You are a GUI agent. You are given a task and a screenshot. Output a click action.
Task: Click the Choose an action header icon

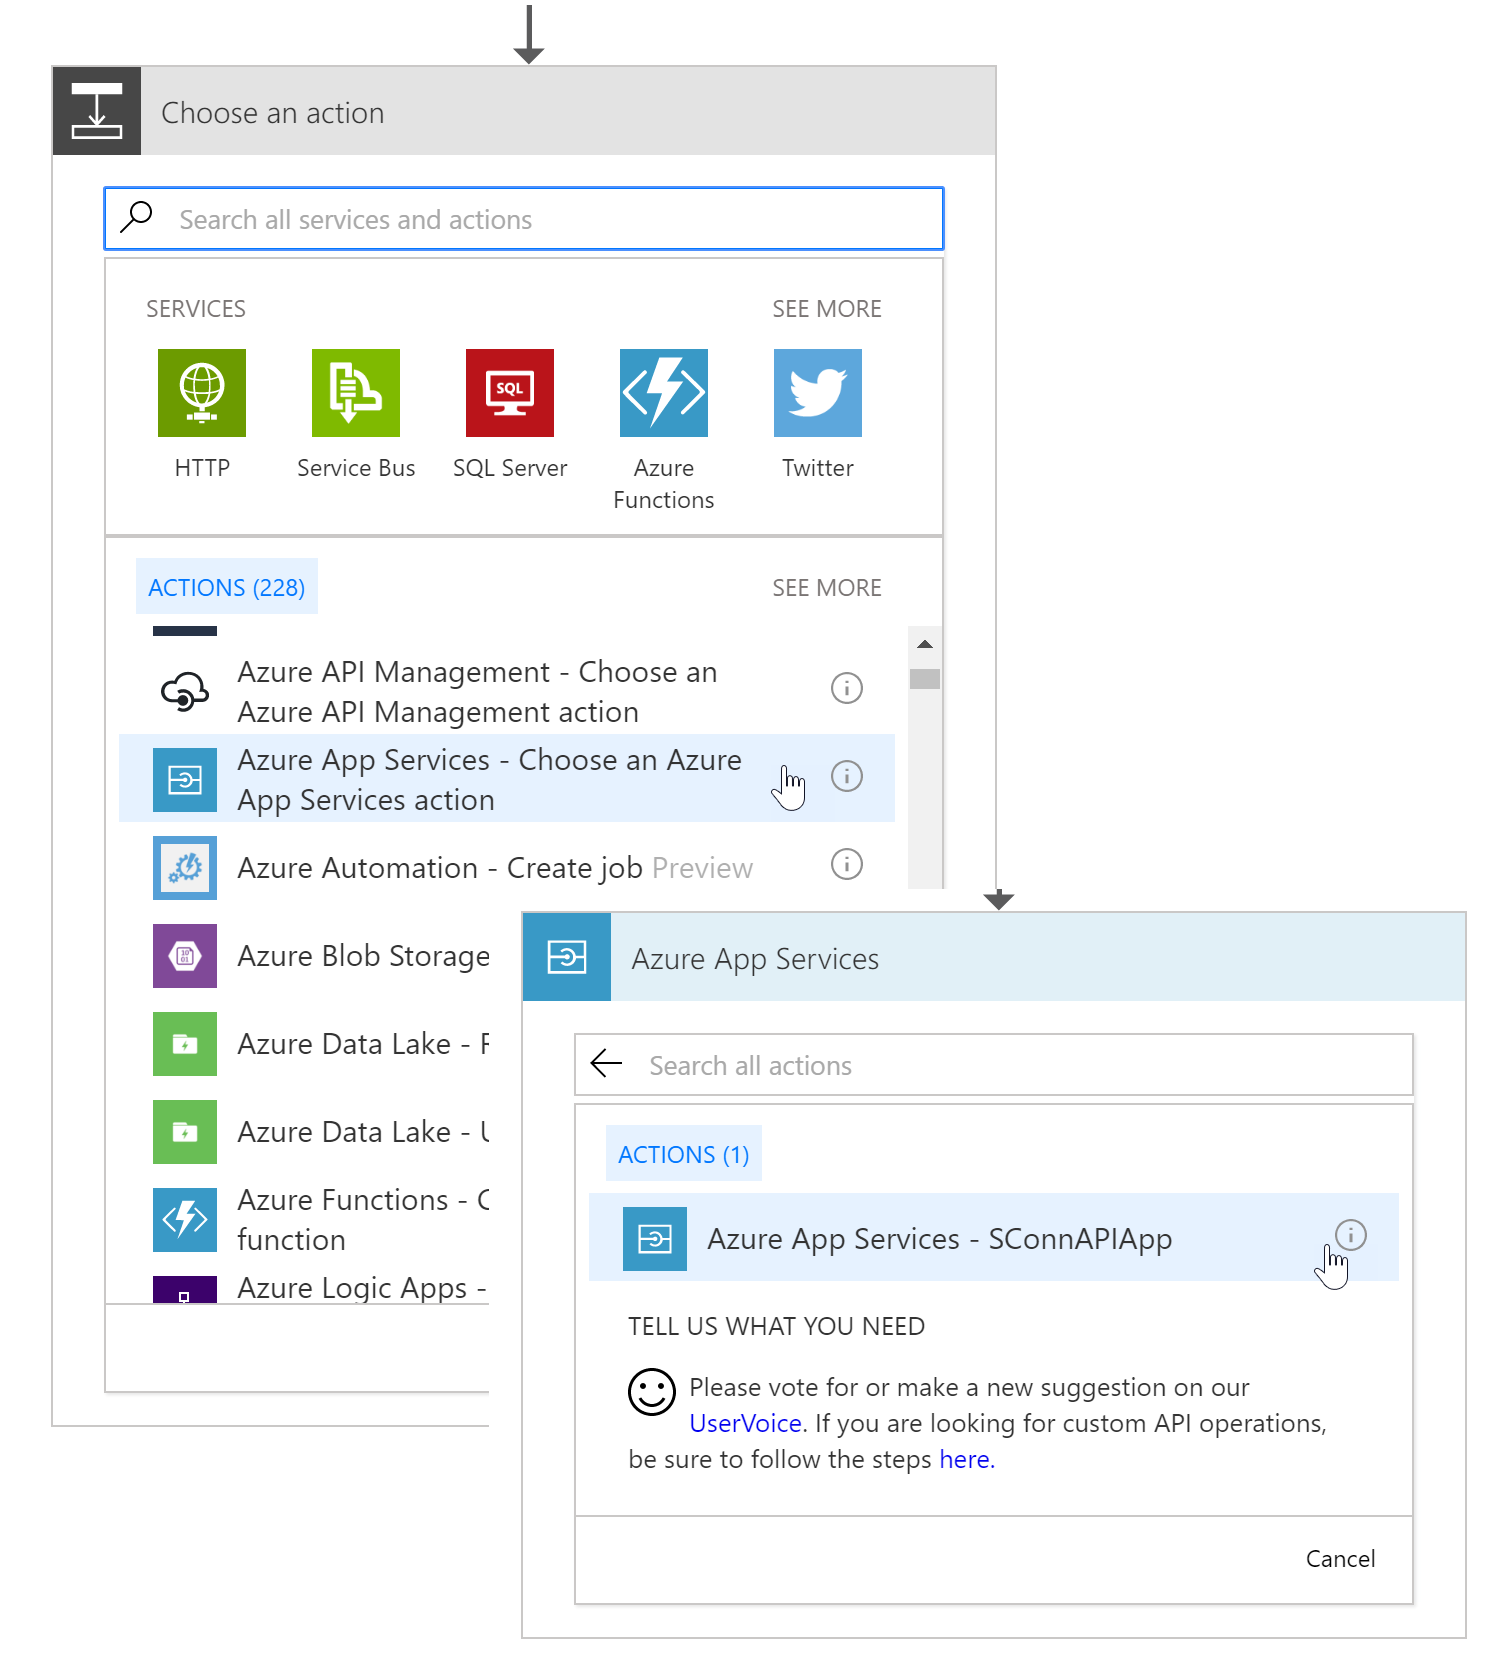(x=97, y=111)
